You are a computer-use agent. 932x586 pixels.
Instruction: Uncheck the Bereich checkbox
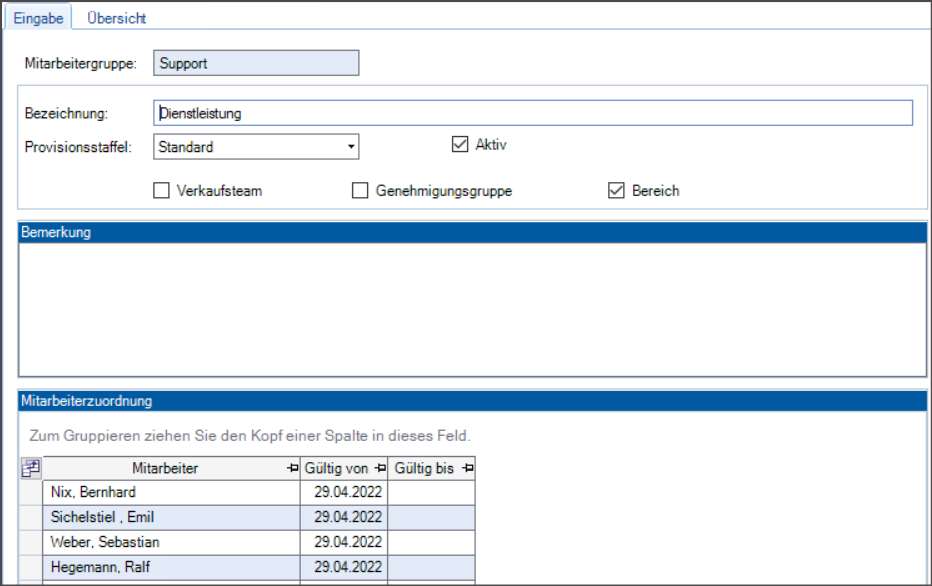pyautogui.click(x=616, y=190)
